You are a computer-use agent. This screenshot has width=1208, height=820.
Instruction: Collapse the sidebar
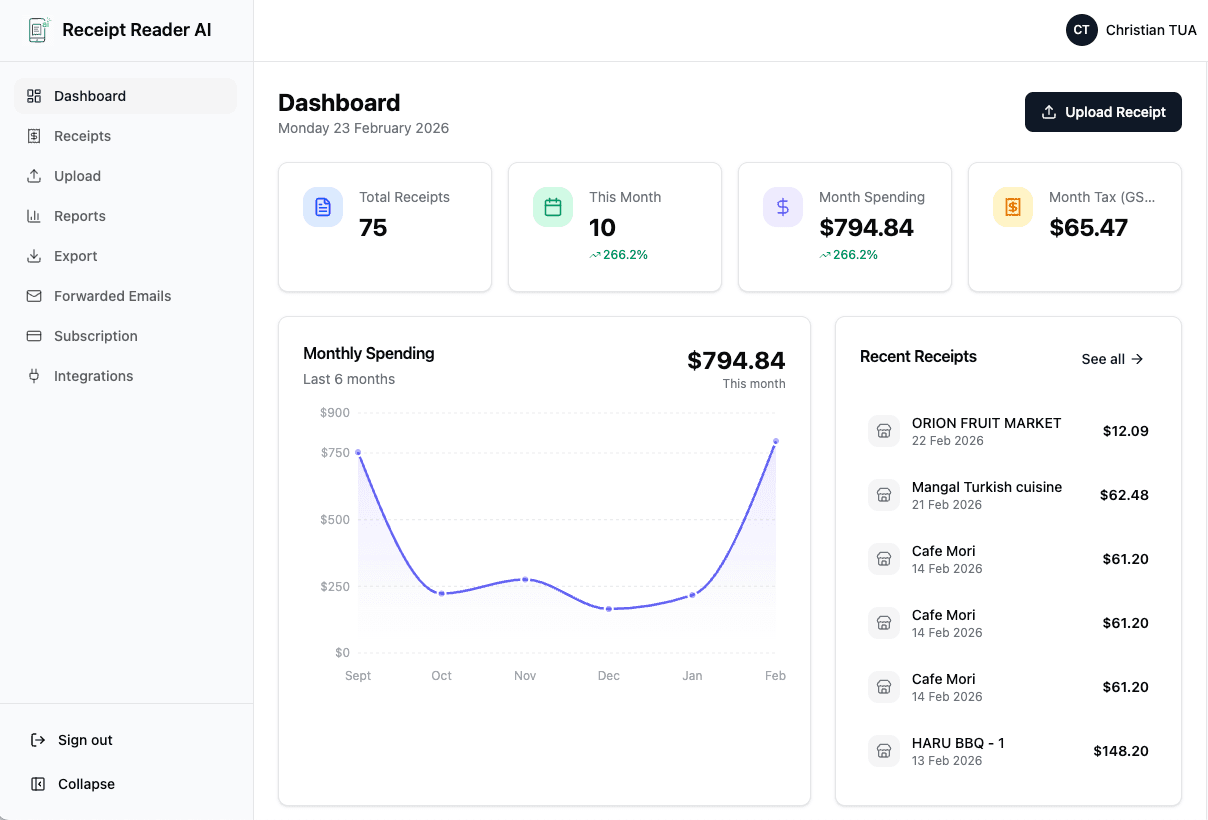pyautogui.click(x=72, y=784)
